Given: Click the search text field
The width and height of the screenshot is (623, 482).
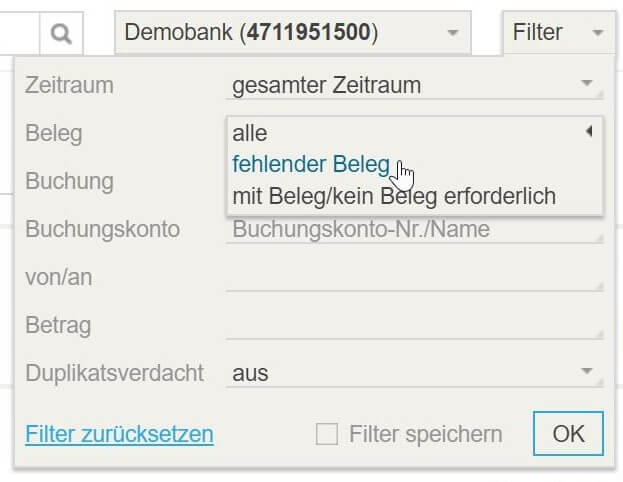Looking at the screenshot, I should pyautogui.click(x=19, y=33).
